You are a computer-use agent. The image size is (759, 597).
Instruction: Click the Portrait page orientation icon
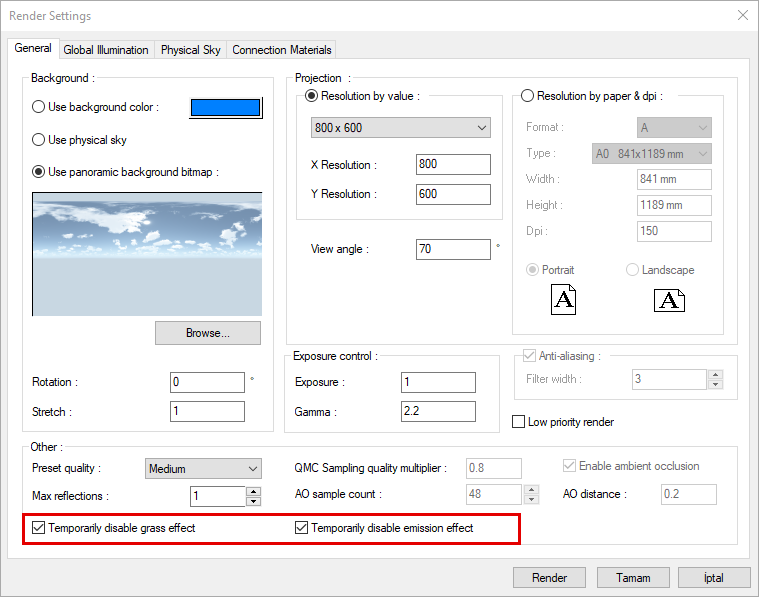(x=564, y=300)
